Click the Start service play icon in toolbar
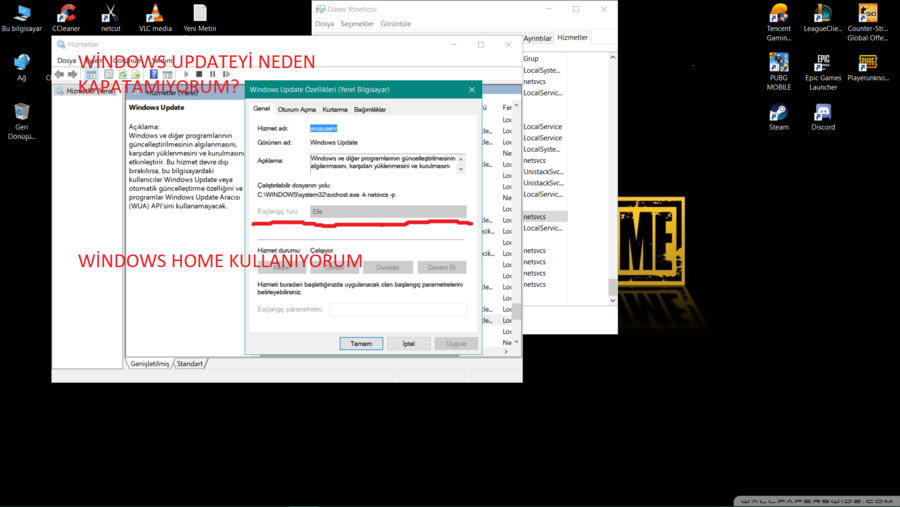 point(186,74)
